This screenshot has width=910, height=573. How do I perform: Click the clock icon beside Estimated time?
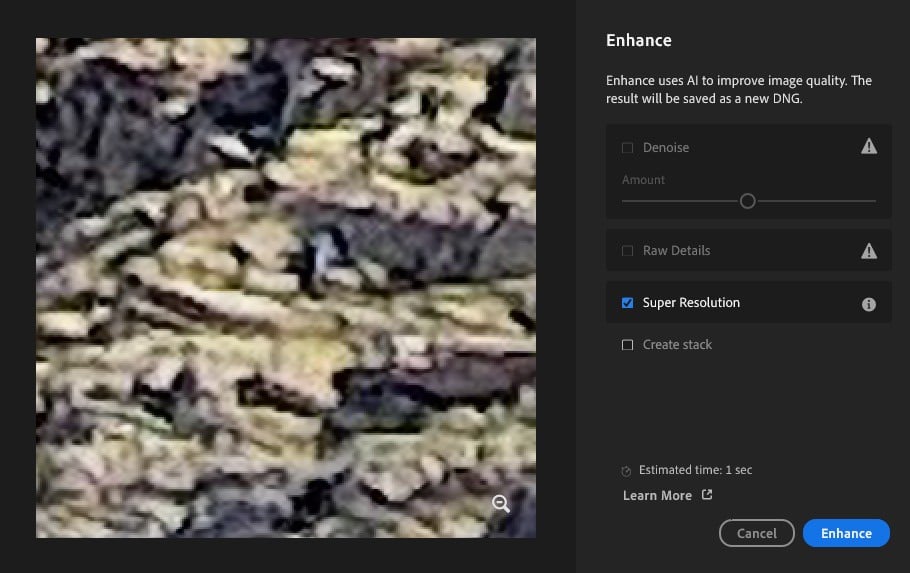627,470
